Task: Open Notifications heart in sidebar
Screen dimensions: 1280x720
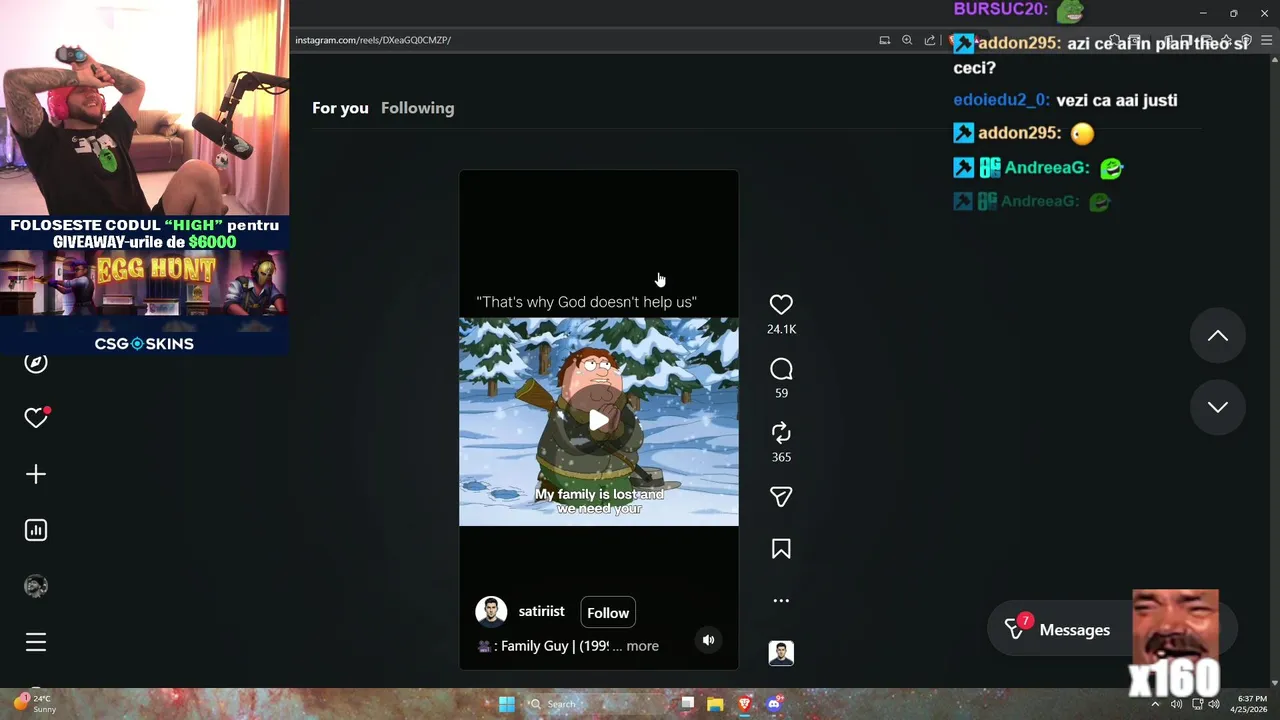Action: tap(36, 418)
